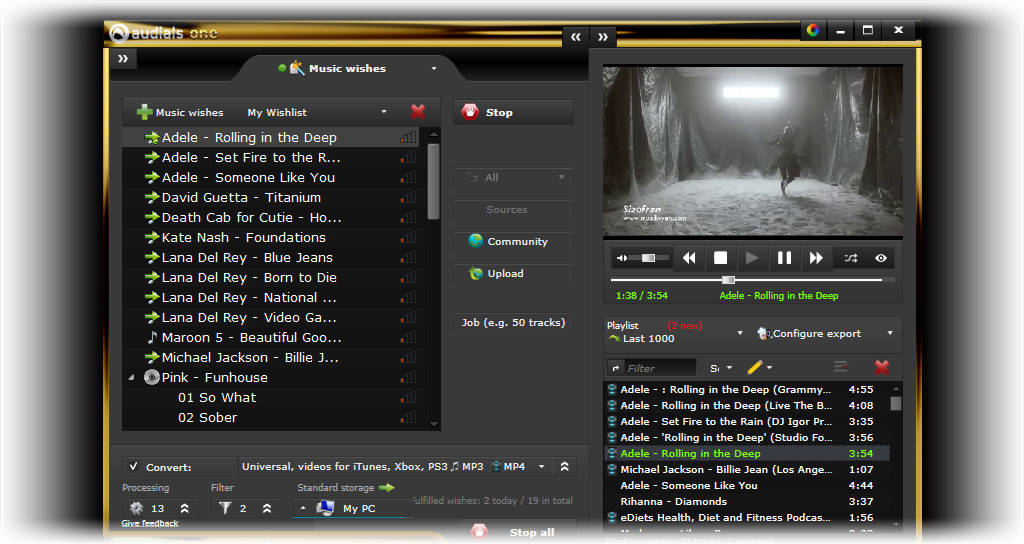Open the Playlist Last 1000 dropdown

point(740,333)
